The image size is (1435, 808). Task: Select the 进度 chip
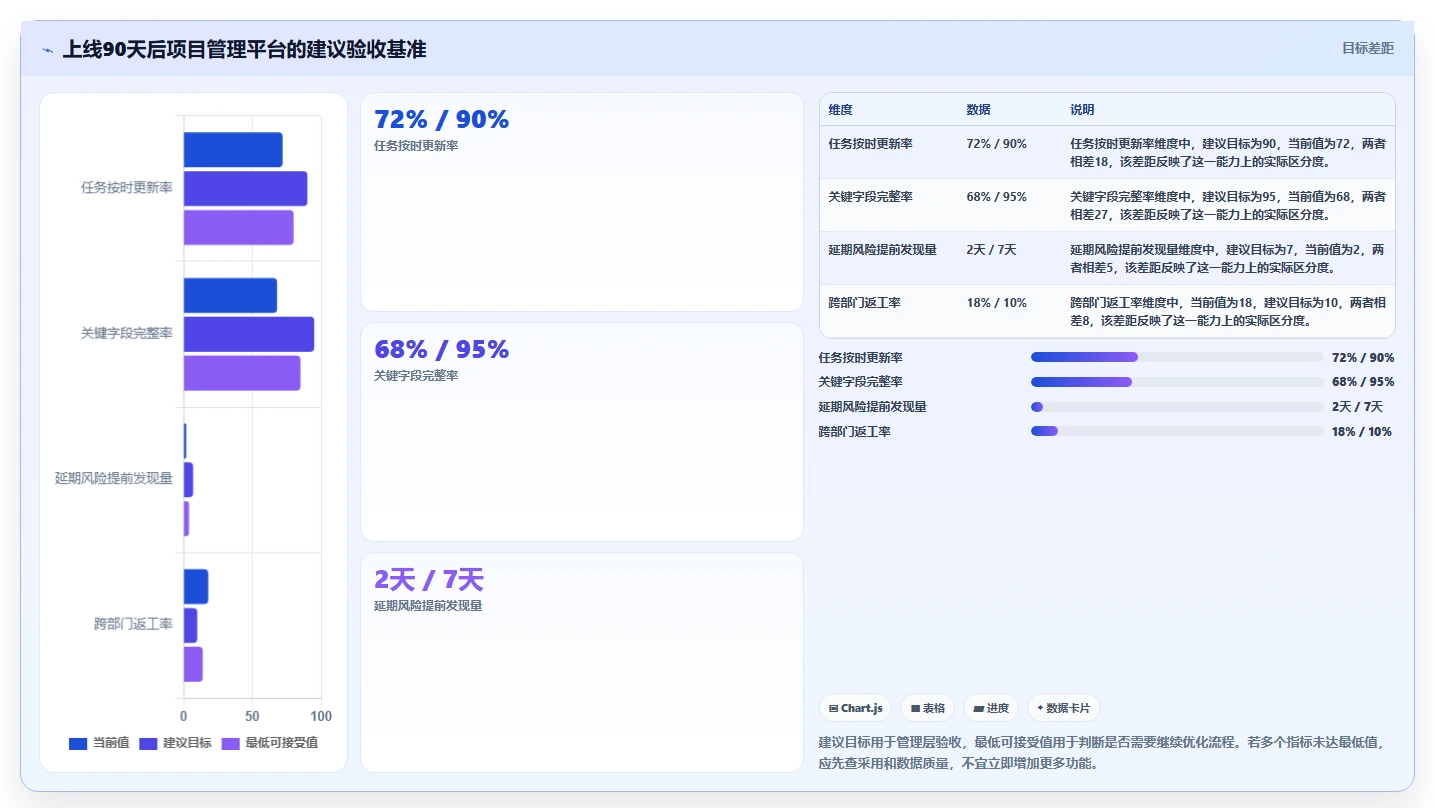point(991,708)
